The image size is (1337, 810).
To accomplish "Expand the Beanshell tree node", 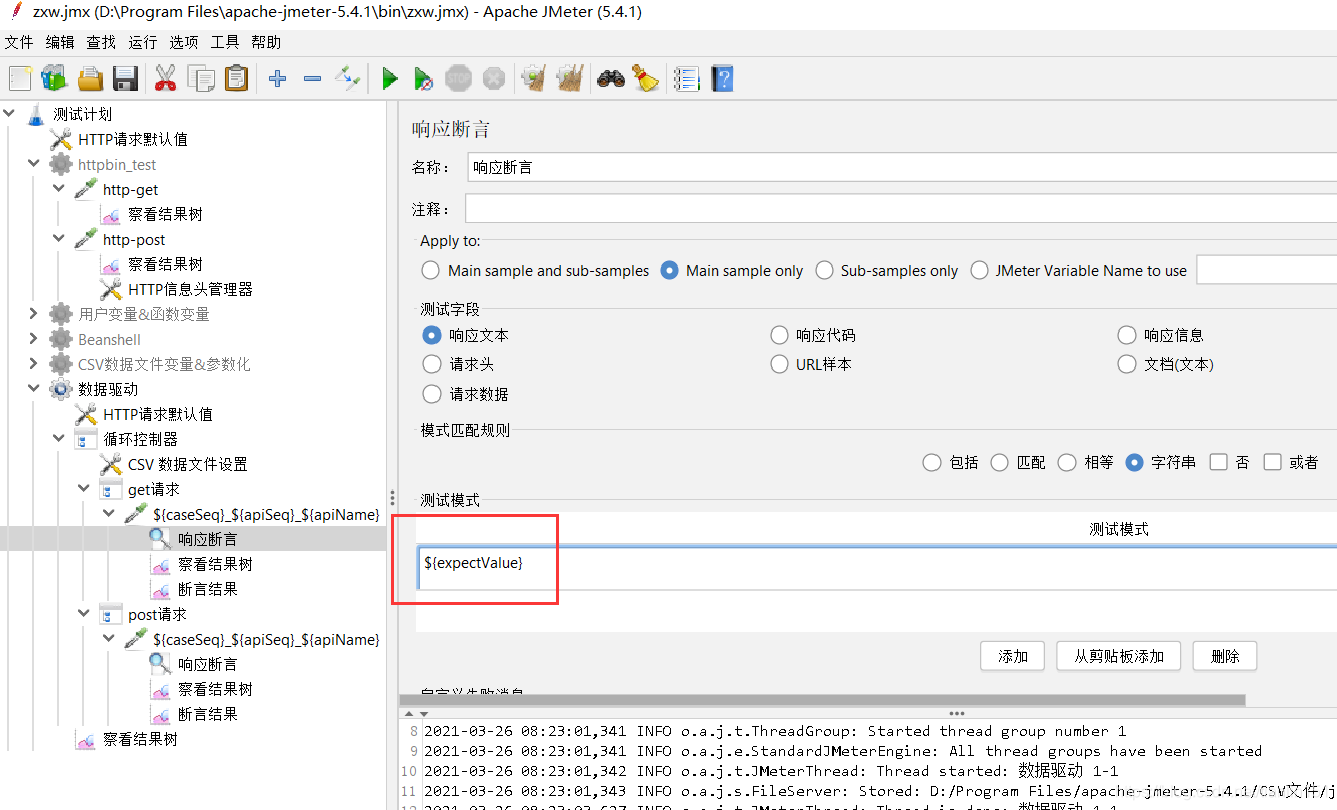I will pyautogui.click(x=34, y=339).
